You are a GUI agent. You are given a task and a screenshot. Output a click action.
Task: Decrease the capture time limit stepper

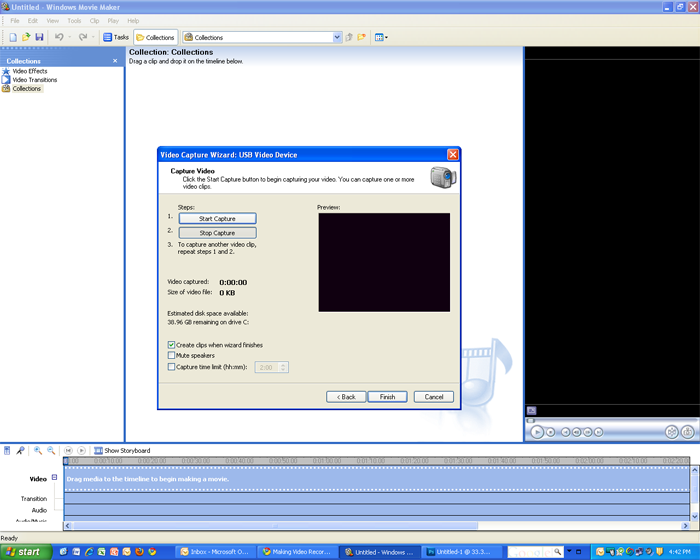point(283,370)
